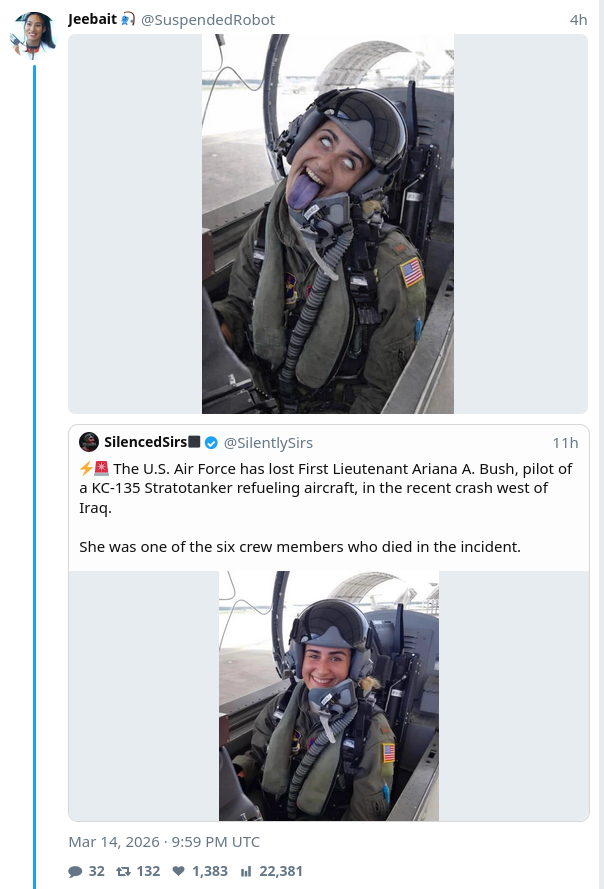Click the SilencedSirs small avatar
The image size is (604, 889).
pyautogui.click(x=89, y=442)
